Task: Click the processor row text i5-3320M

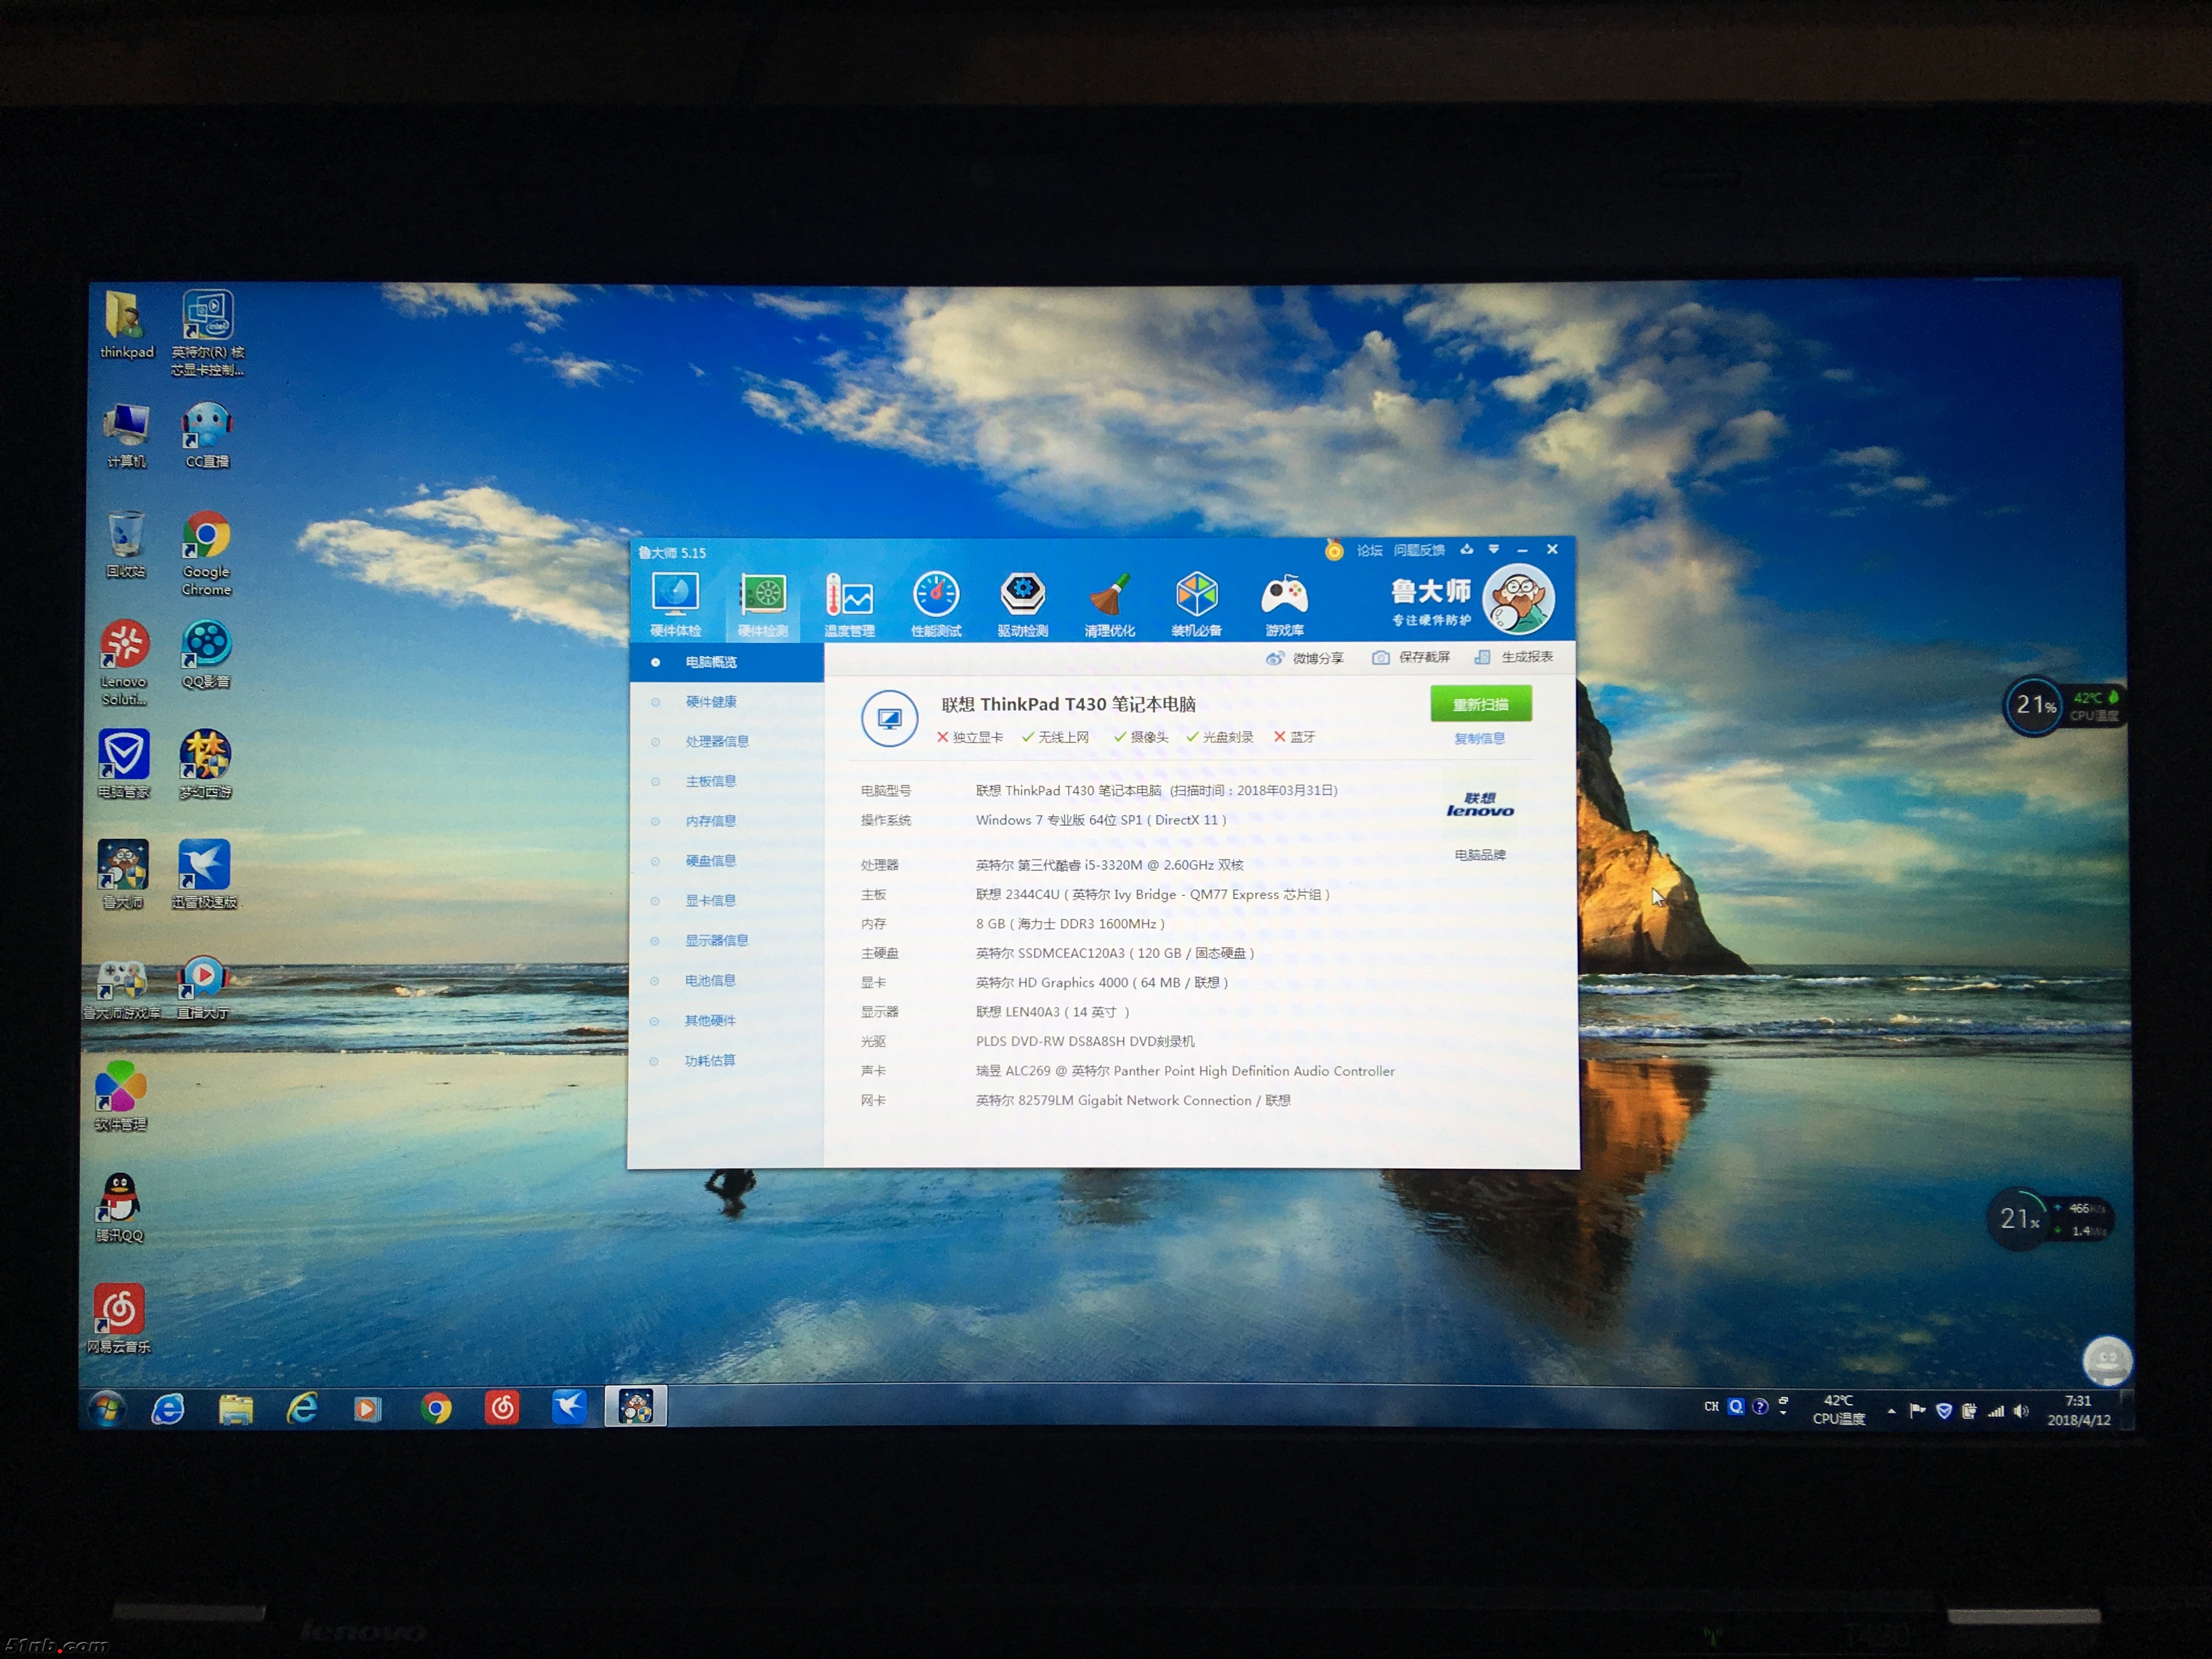Action: [1110, 865]
